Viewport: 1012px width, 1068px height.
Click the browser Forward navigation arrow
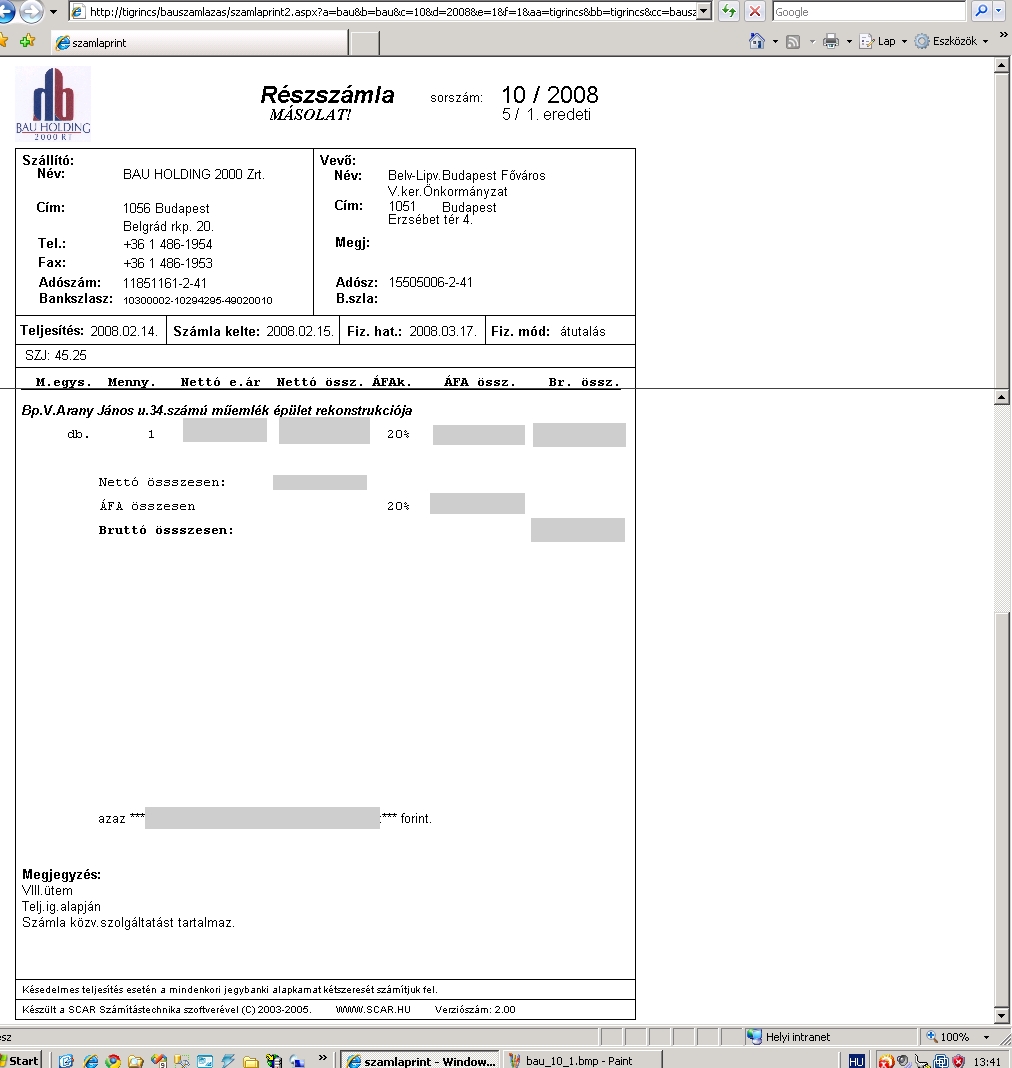(x=31, y=11)
